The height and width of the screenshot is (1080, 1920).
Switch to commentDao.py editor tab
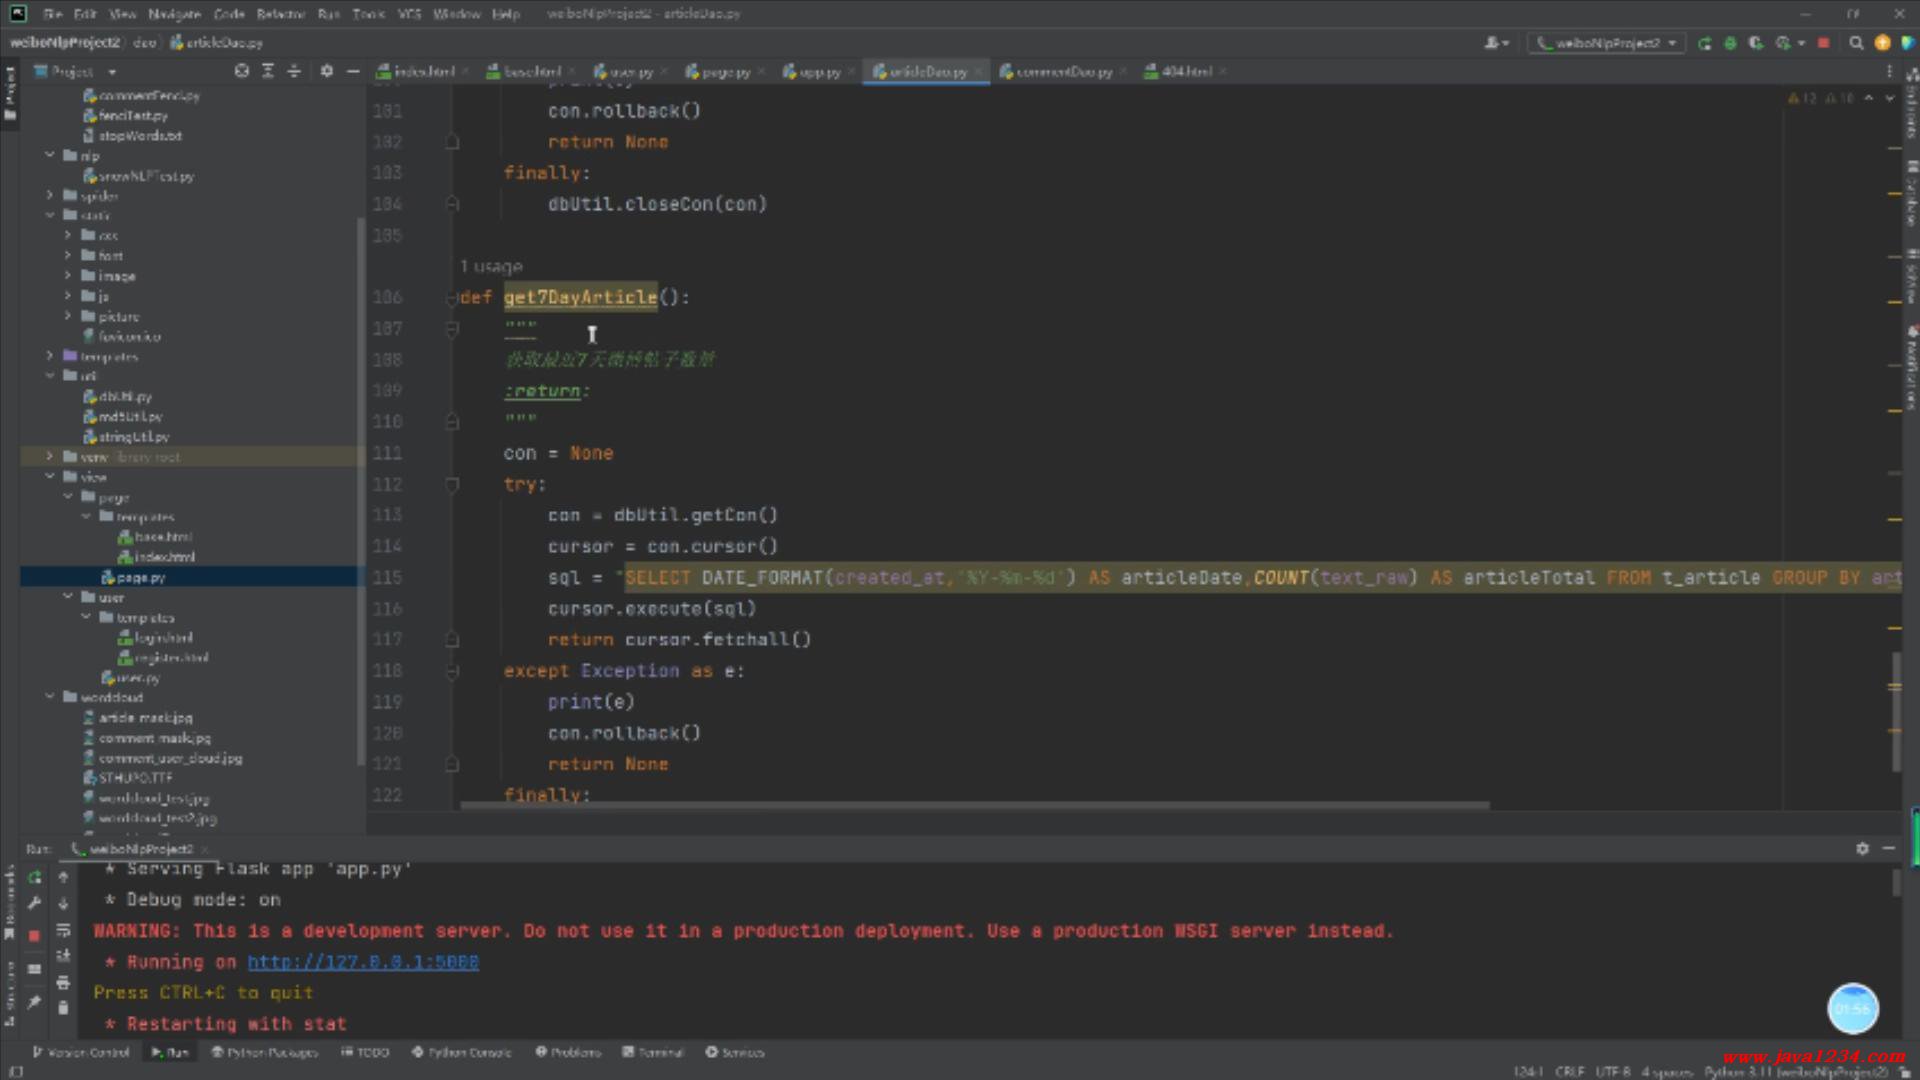pos(1063,71)
